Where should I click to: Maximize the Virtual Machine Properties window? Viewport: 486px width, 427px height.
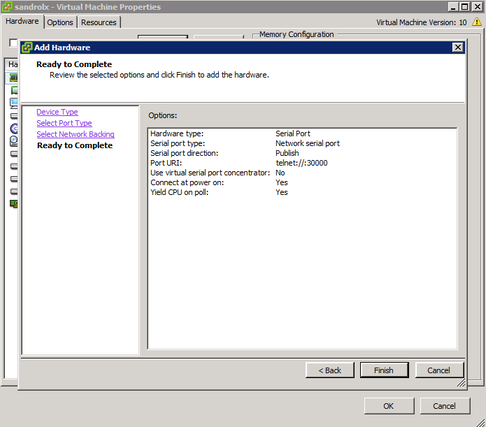[x=465, y=7]
